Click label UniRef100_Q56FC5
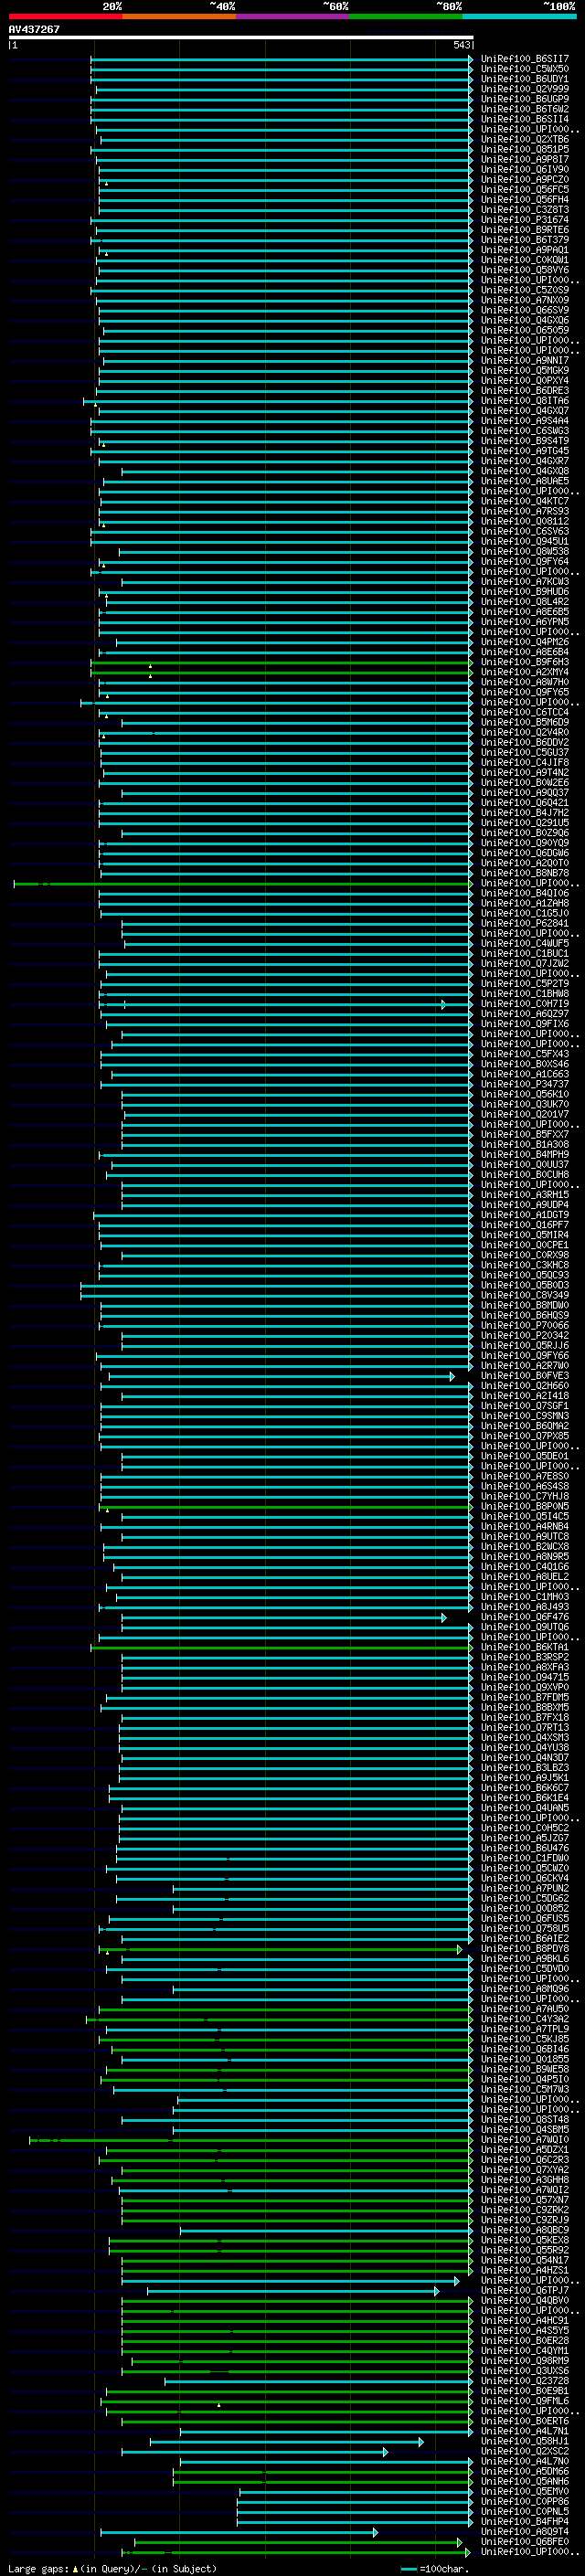 click(524, 189)
